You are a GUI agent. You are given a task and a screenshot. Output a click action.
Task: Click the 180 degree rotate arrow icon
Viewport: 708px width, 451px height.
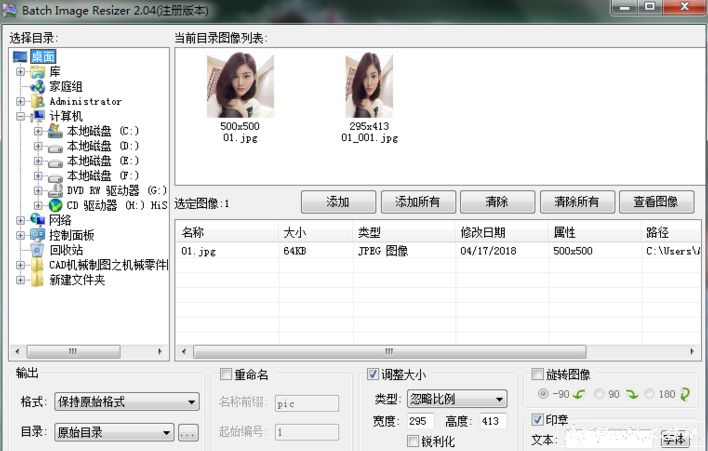pyautogui.click(x=685, y=394)
